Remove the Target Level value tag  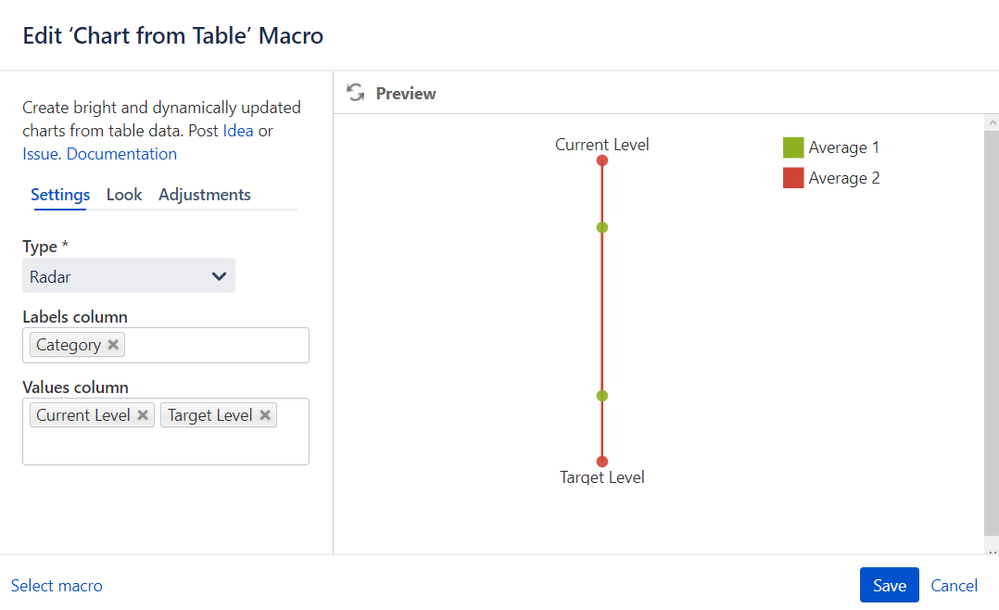pyautogui.click(x=265, y=415)
